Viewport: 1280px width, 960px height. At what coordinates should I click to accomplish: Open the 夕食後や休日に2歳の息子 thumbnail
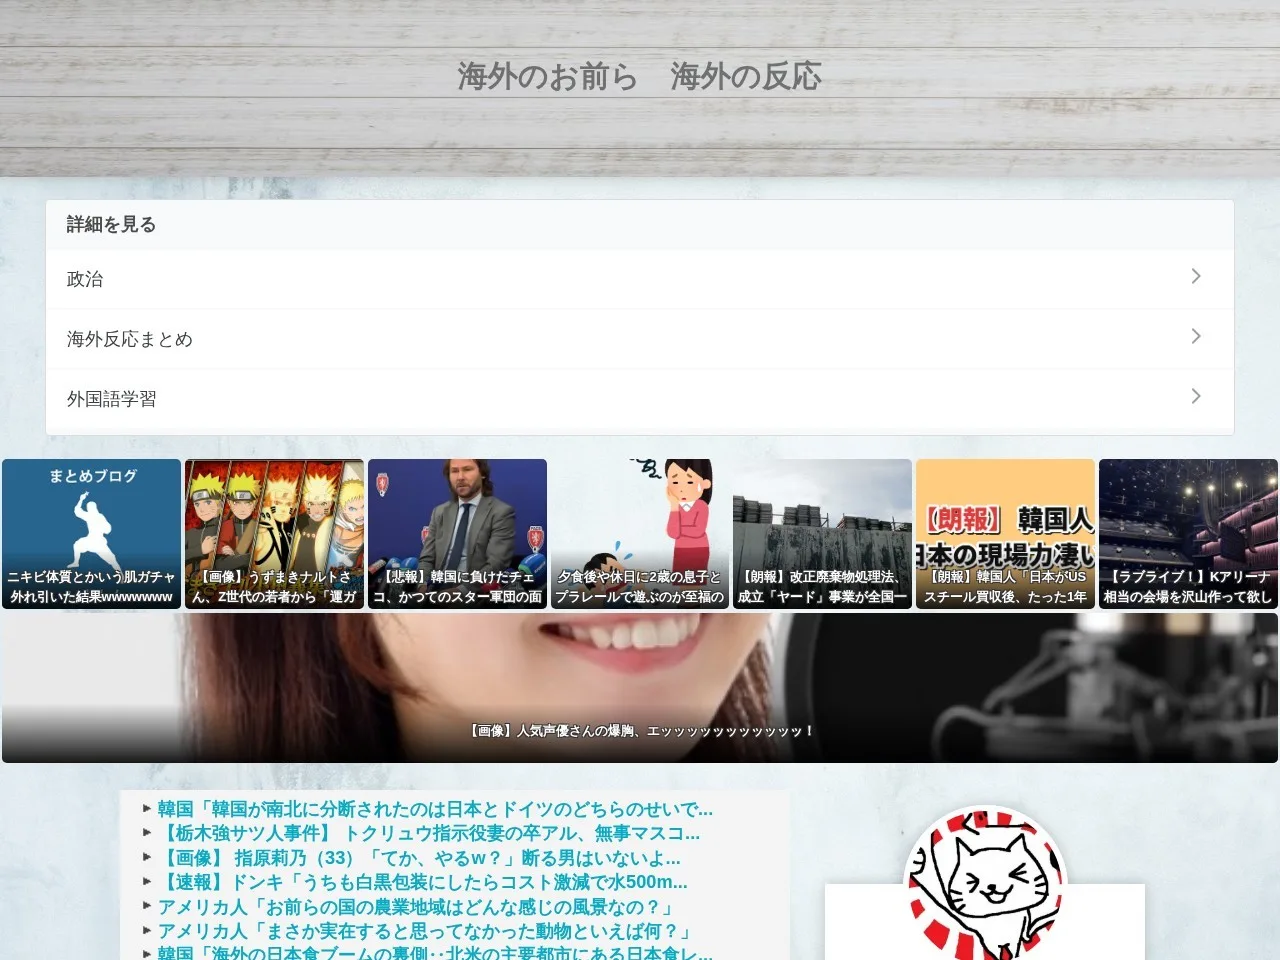(x=640, y=534)
